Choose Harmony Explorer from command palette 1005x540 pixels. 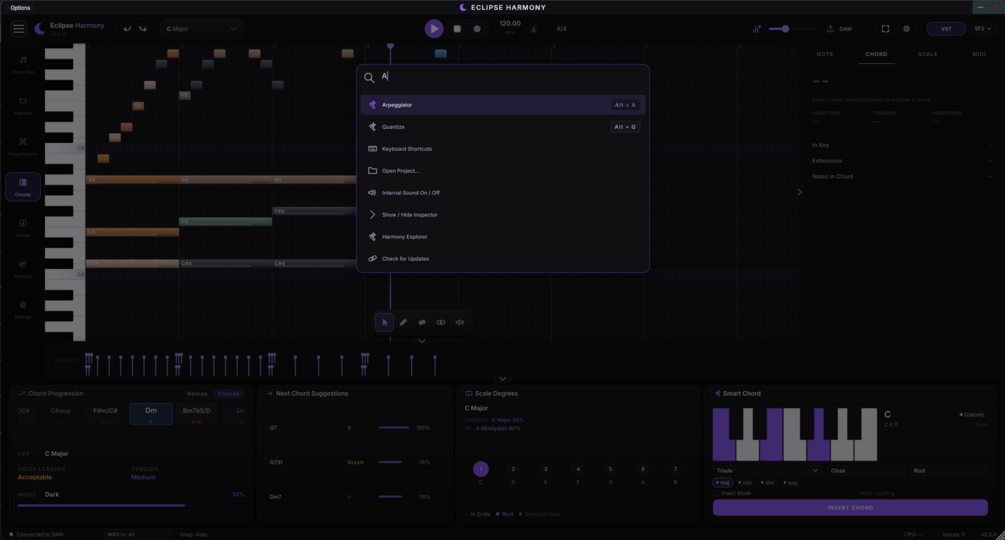[x=502, y=237]
